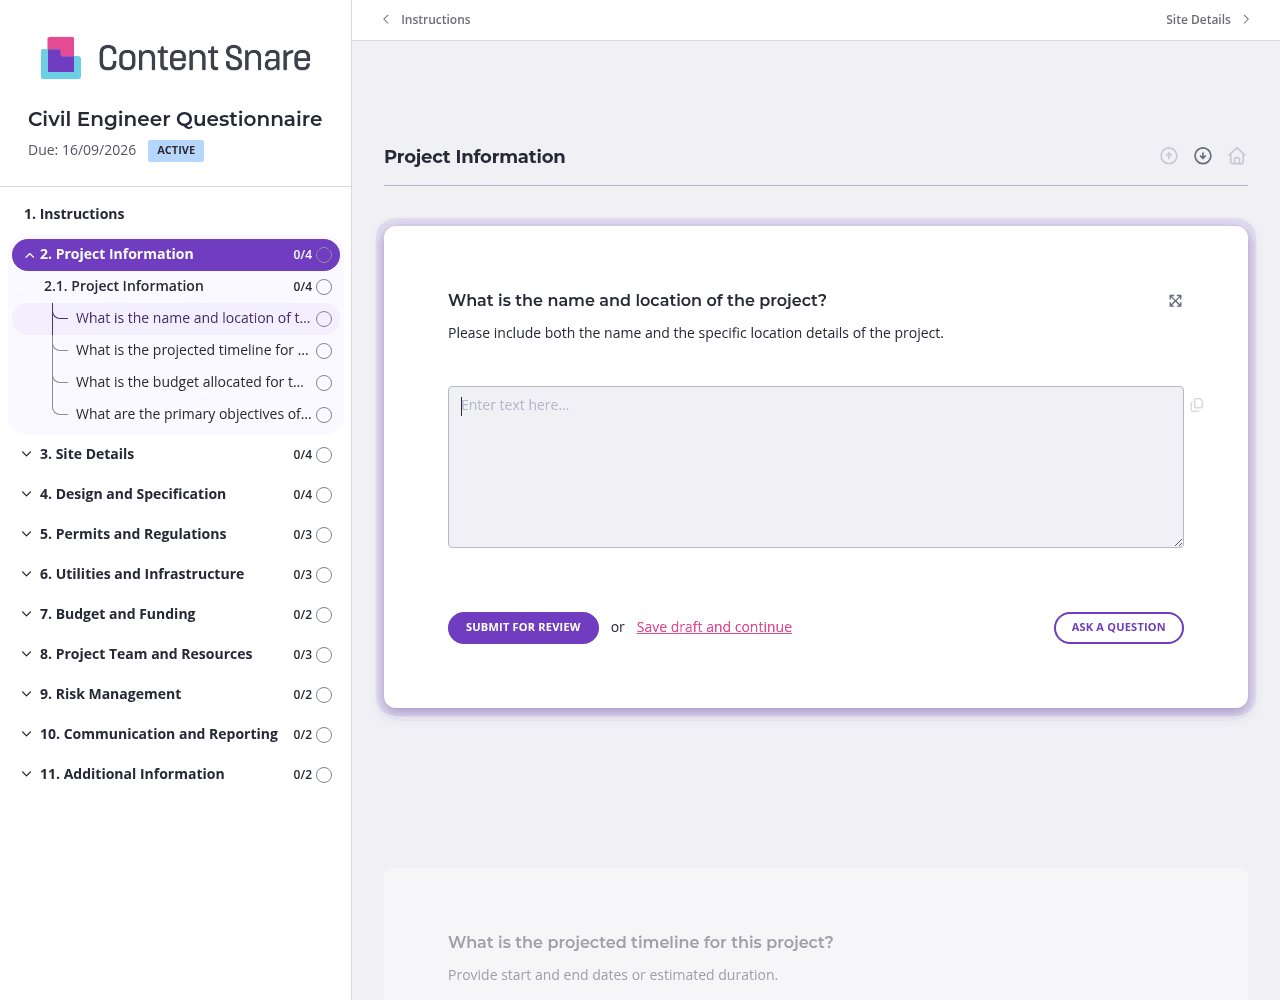The height and width of the screenshot is (1000, 1280).
Task: Click the Content Snare logo icon
Action: pos(61,58)
